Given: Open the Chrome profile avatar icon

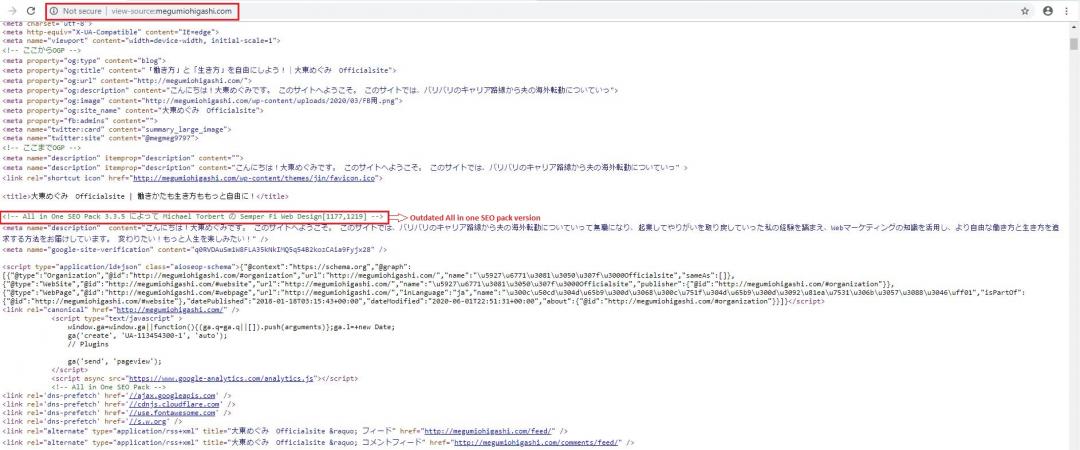Looking at the screenshot, I should coord(1047,11).
